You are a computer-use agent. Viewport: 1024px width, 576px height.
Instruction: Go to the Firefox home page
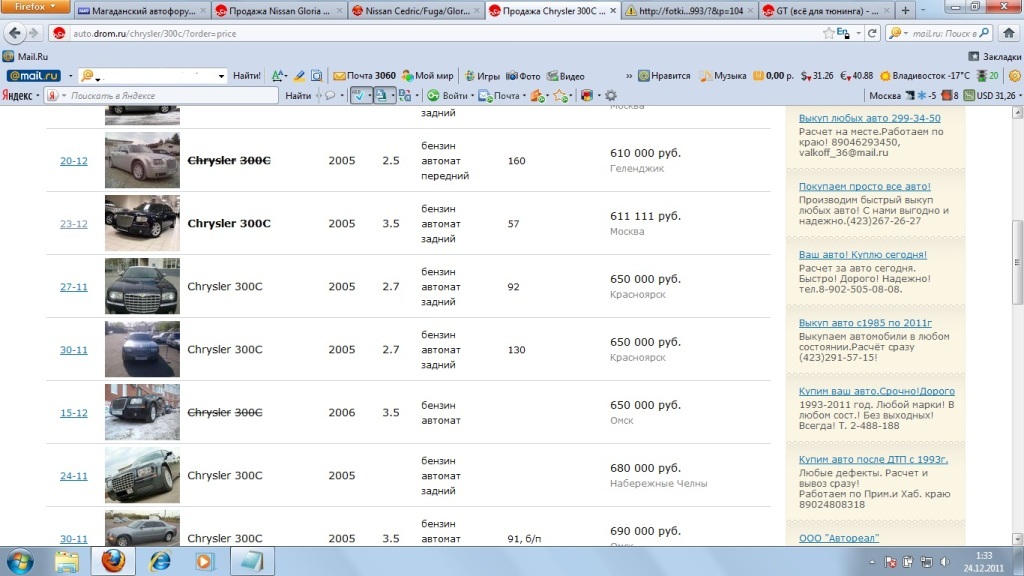[1010, 33]
